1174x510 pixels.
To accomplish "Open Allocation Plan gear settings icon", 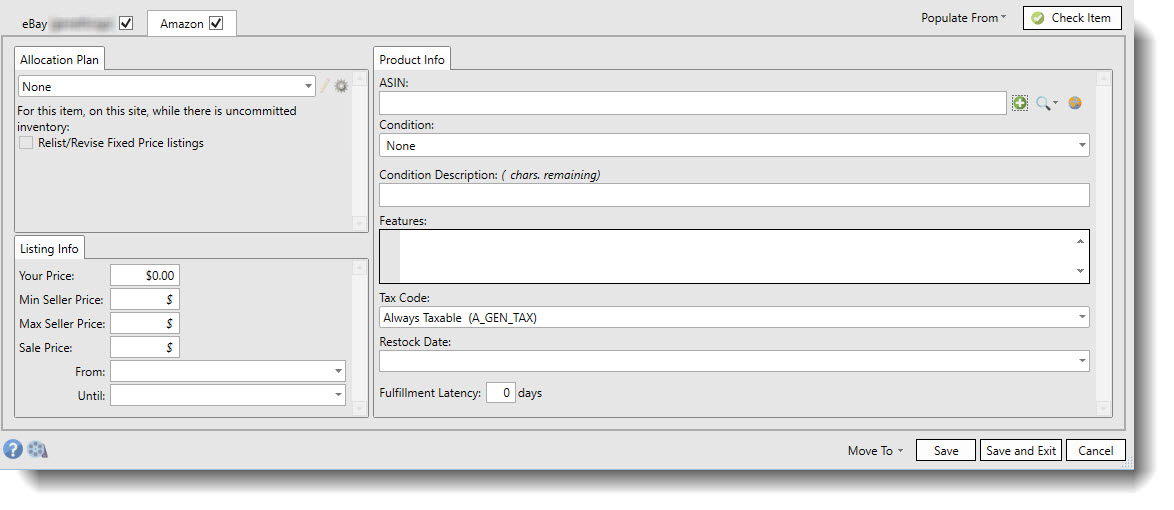I will 342,87.
